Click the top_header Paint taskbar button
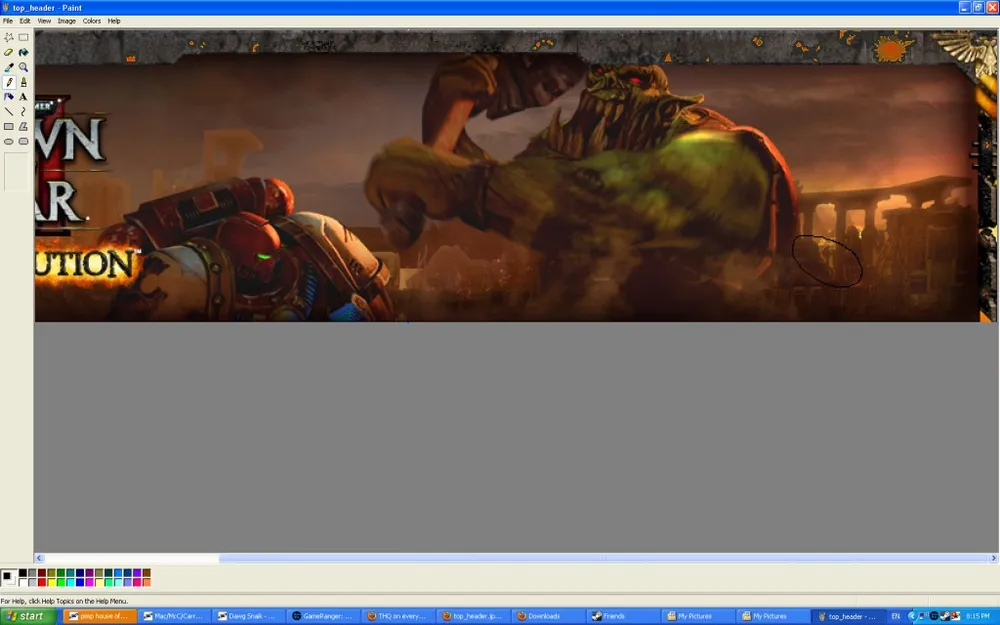1000x625 pixels. [848, 616]
